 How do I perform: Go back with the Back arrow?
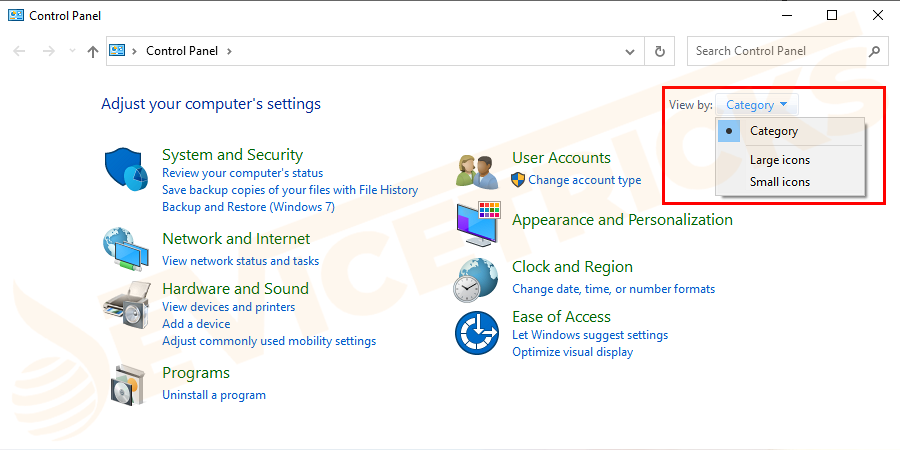[x=20, y=51]
